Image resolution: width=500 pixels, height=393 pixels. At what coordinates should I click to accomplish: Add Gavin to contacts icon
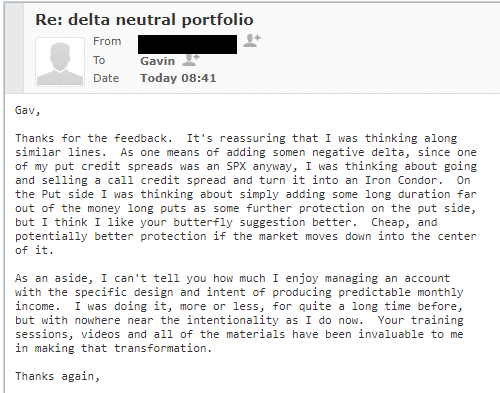coord(191,60)
